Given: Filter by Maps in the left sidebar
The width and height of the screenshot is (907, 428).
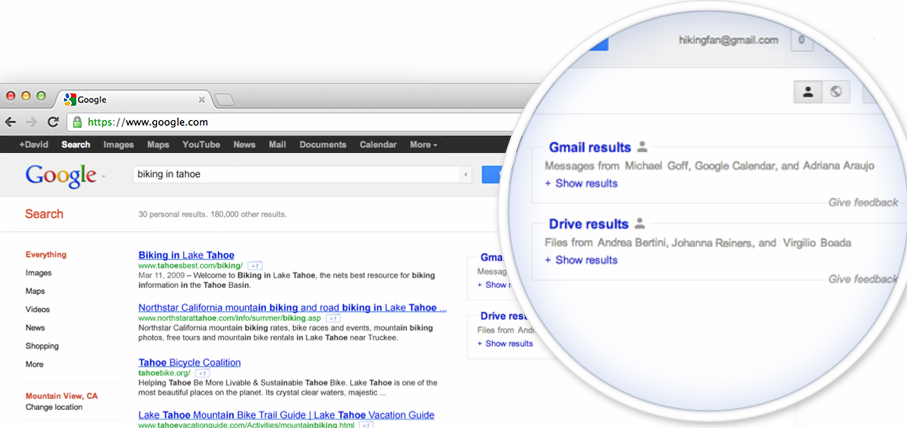Looking at the screenshot, I should [x=35, y=291].
